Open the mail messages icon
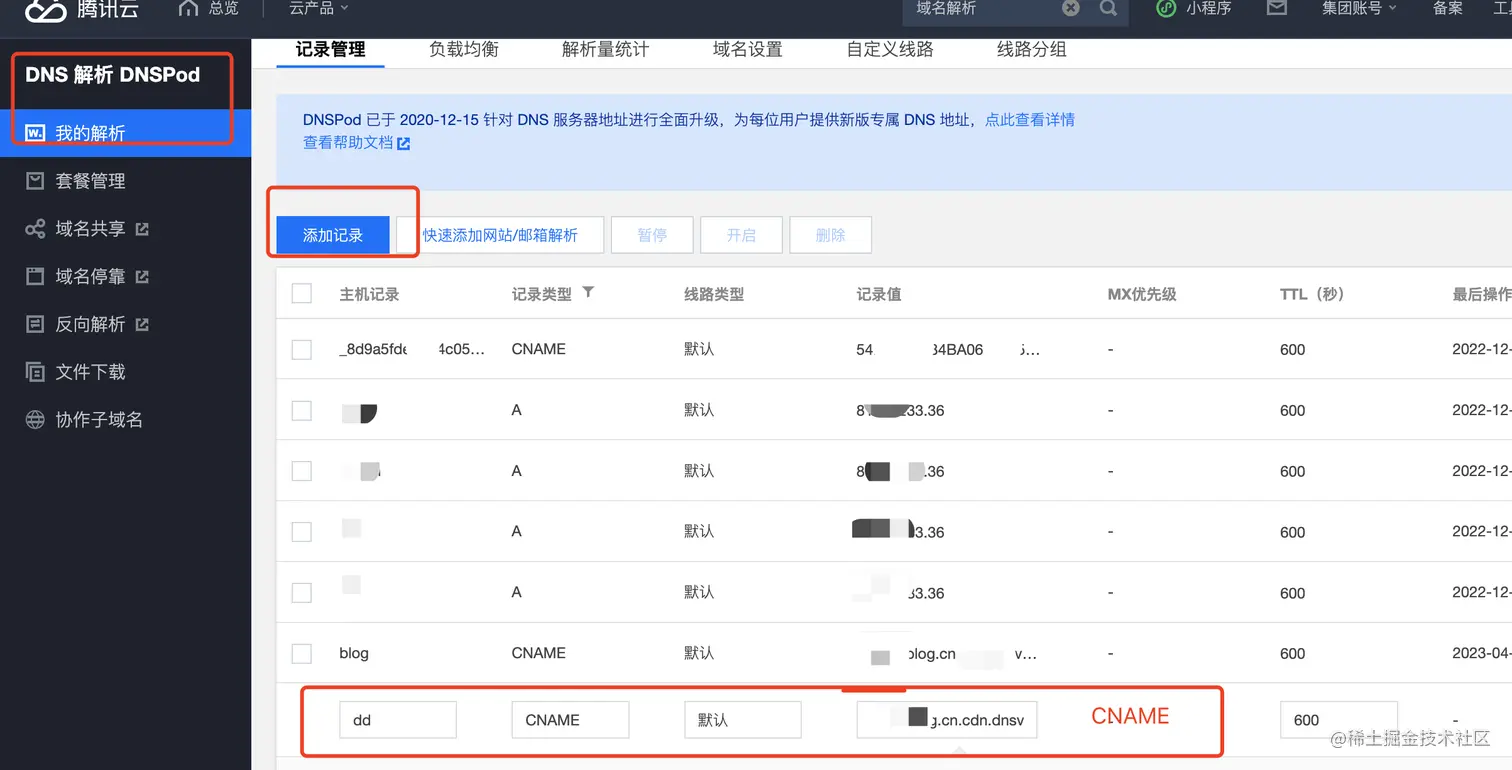This screenshot has height=770, width=1512. click(x=1276, y=8)
